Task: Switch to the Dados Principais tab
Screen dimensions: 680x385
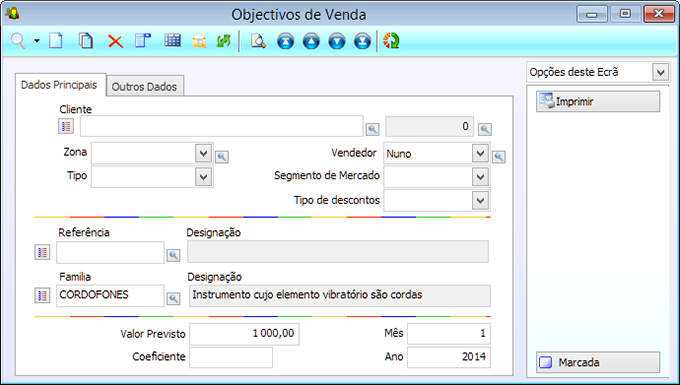Action: (x=59, y=85)
